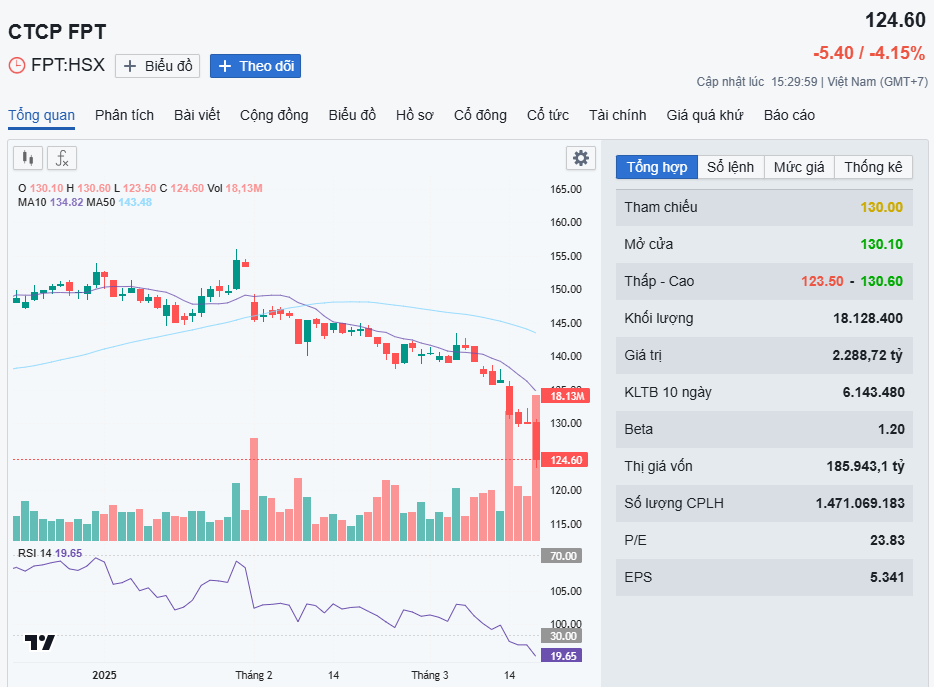Click the MA50 143.48 indicator label
934x687 pixels.
(119, 202)
